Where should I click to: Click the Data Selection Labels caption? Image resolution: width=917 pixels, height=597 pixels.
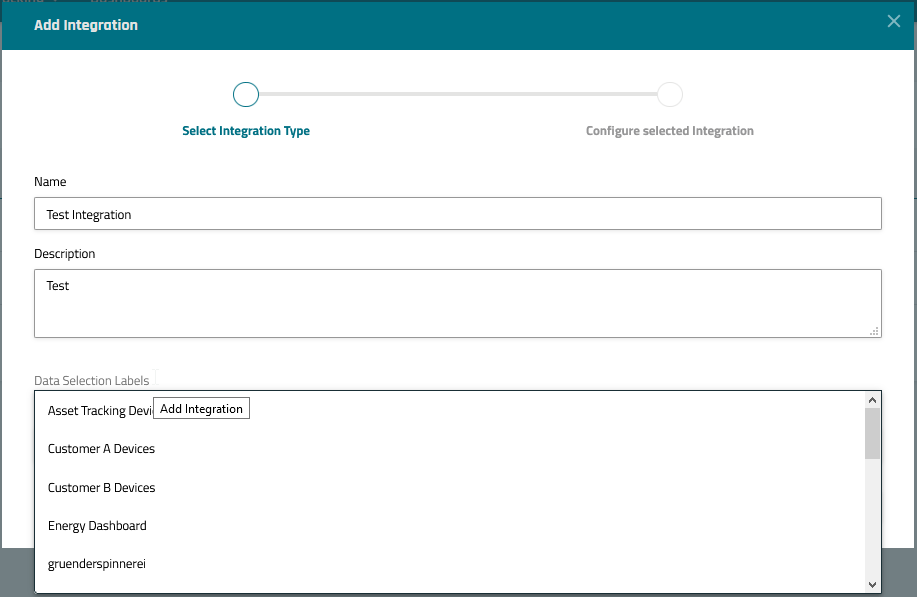[x=91, y=381]
